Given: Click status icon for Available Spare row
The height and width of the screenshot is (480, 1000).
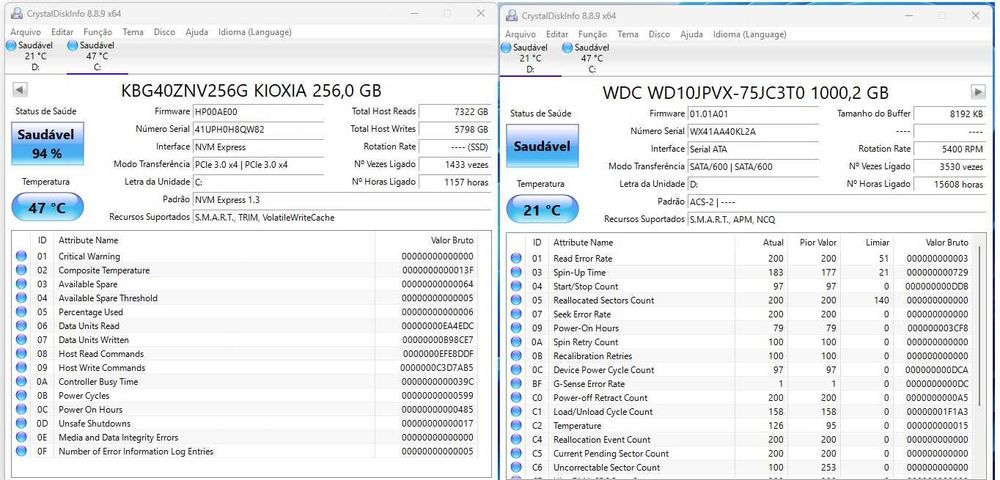Looking at the screenshot, I should (x=22, y=284).
